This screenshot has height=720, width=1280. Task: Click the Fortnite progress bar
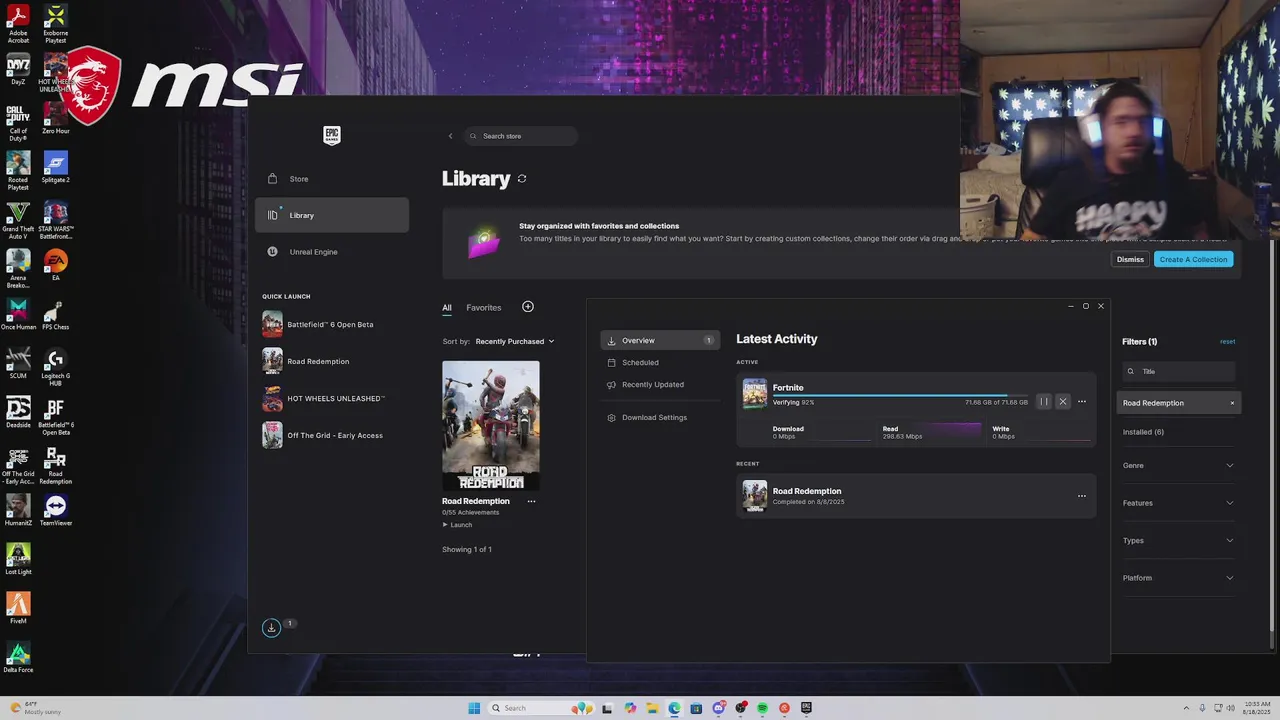(900, 395)
